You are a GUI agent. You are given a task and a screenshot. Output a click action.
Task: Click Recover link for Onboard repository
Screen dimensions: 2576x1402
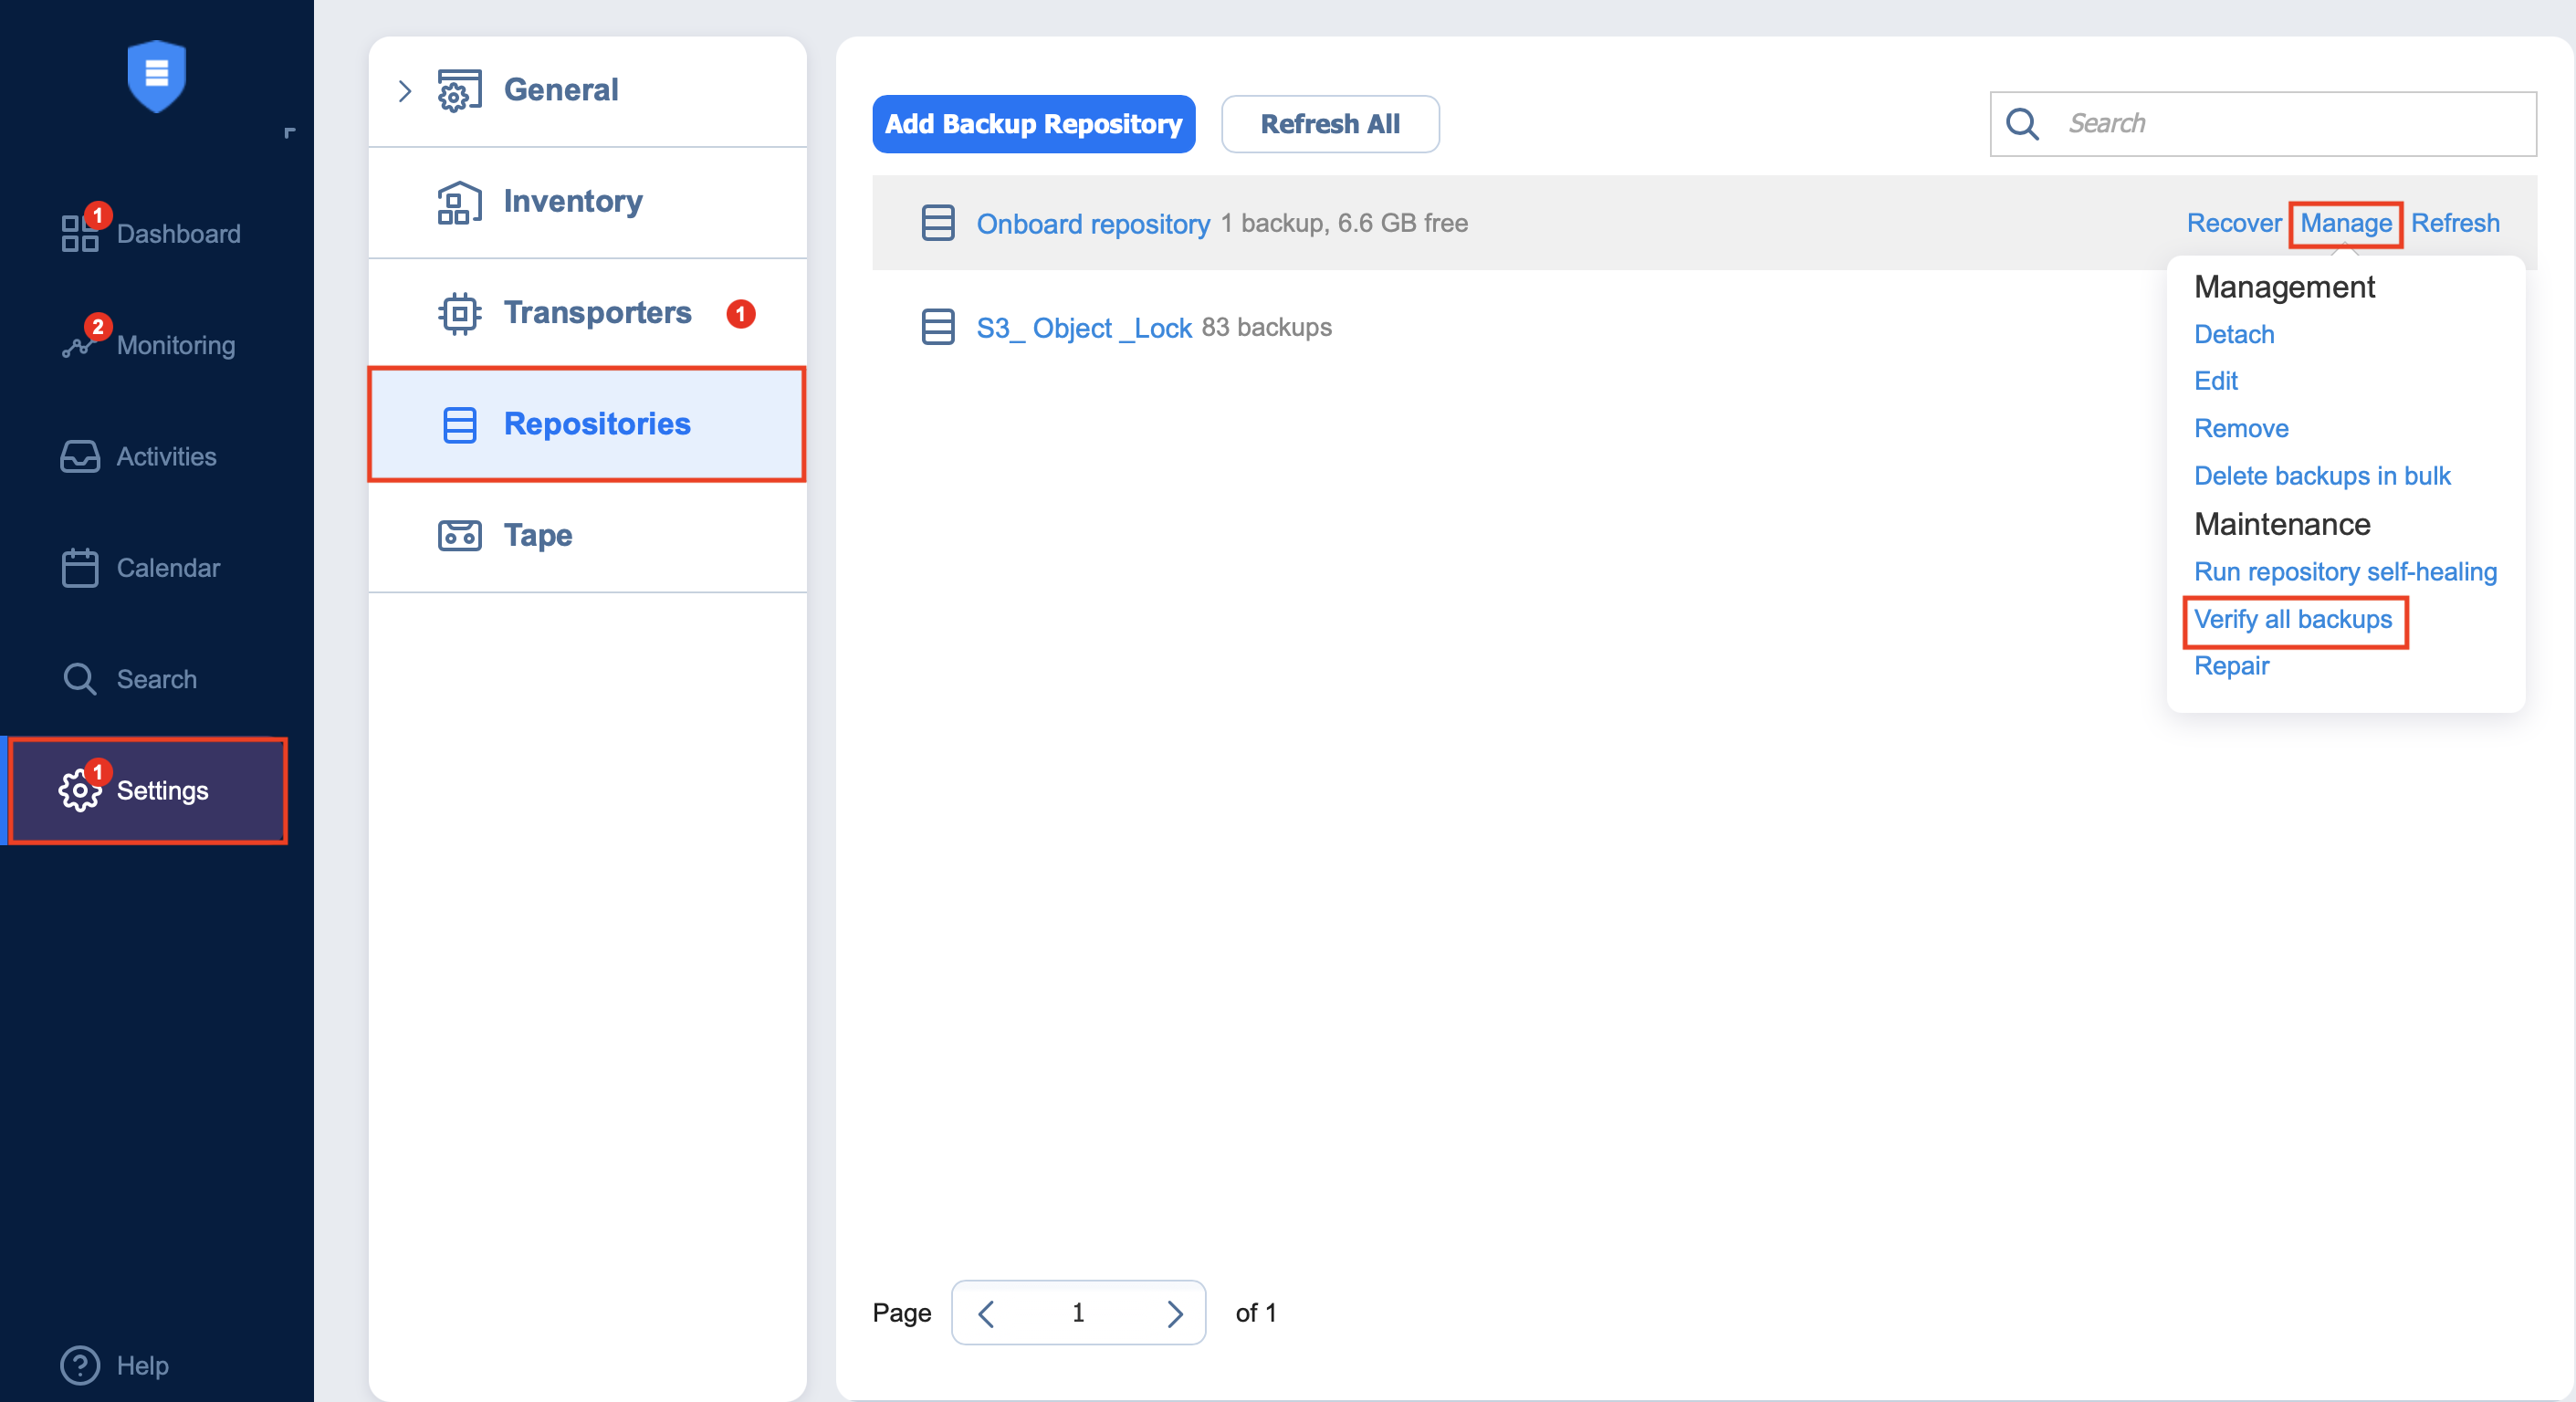pos(2233,223)
